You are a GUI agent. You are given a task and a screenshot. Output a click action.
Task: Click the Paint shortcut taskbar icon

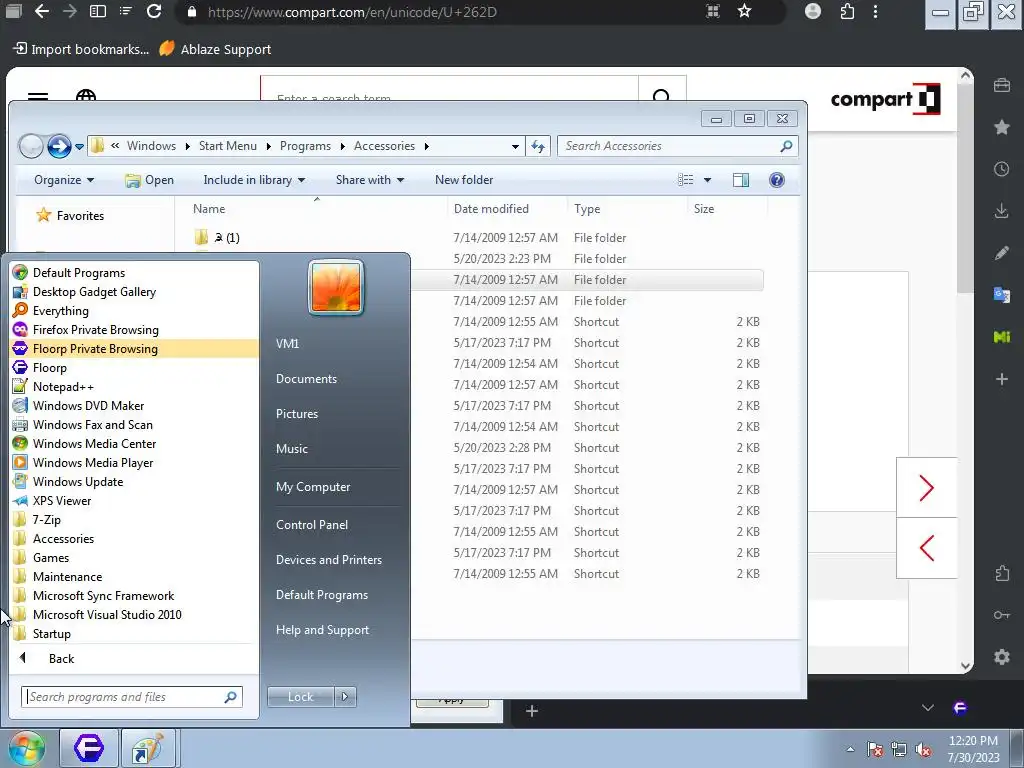tap(147, 748)
